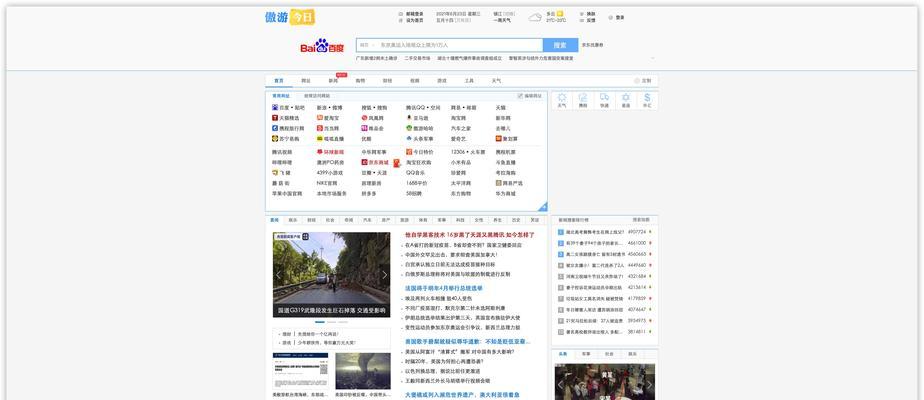Open the tornado news thumbnail
Screen dimensions: 924x400
(363, 371)
